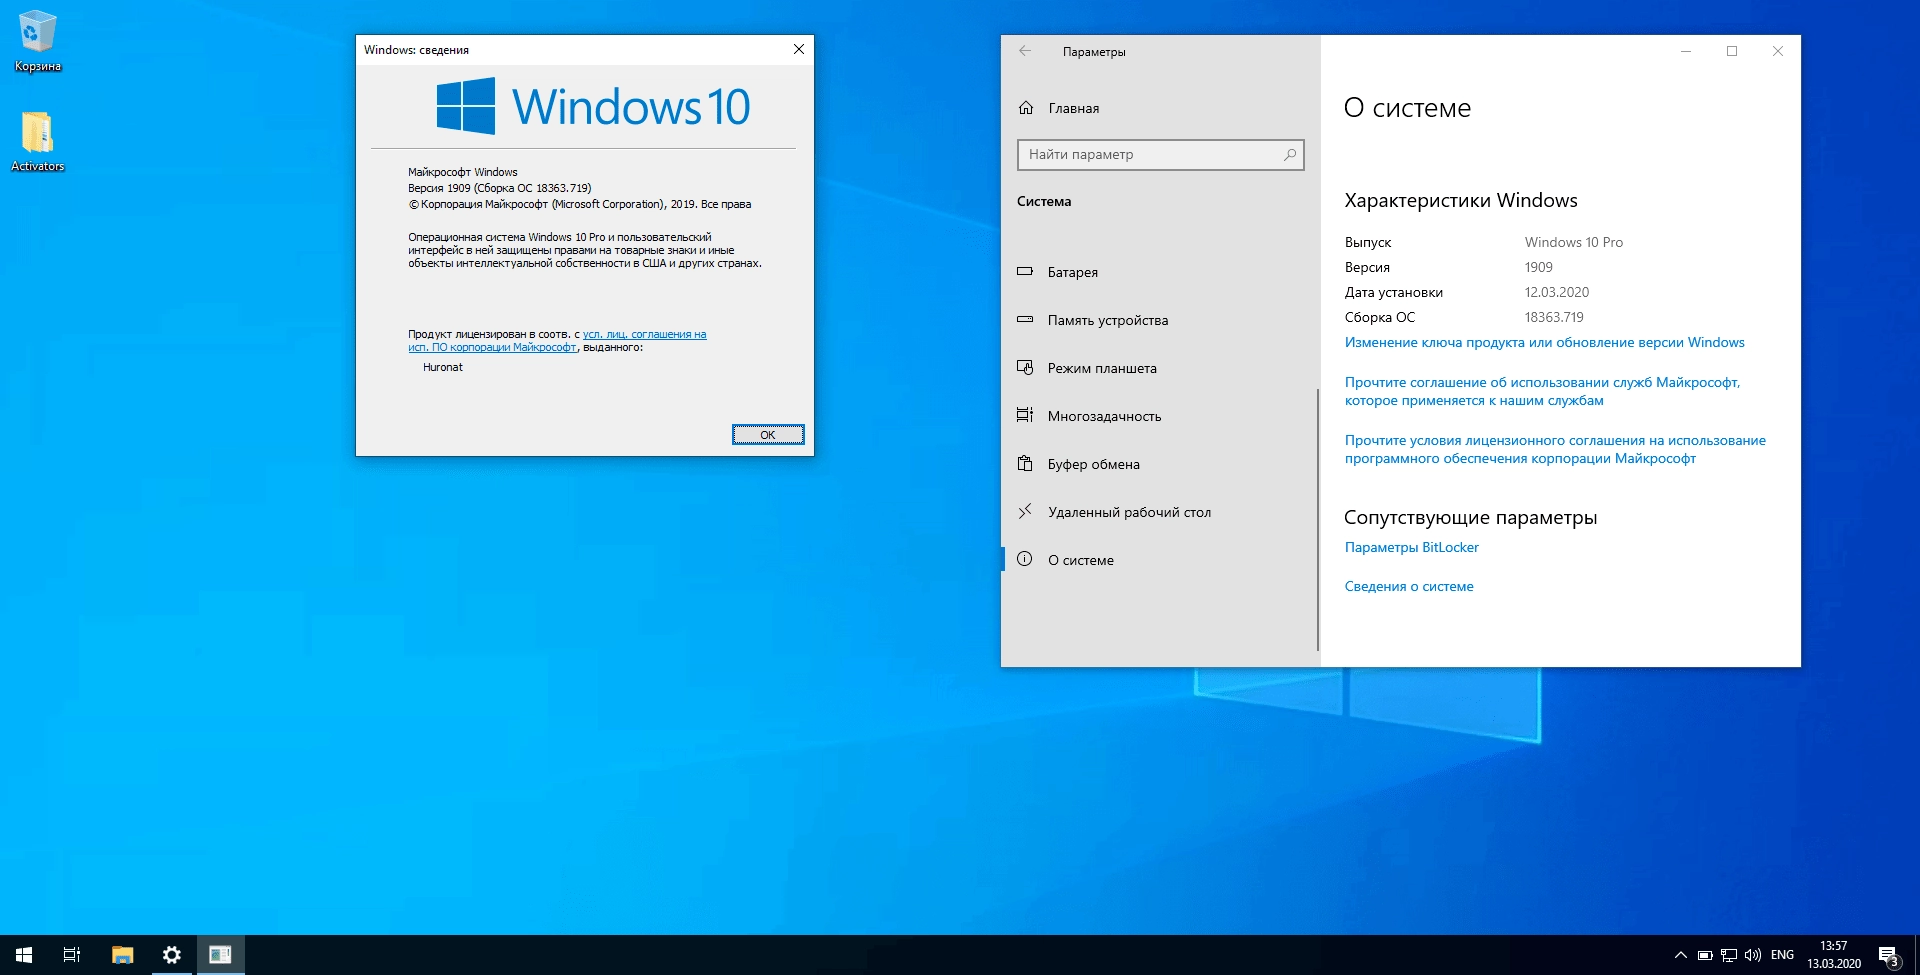
Task: Click the OS build value 18363.719 in Settings
Action: tap(1554, 317)
